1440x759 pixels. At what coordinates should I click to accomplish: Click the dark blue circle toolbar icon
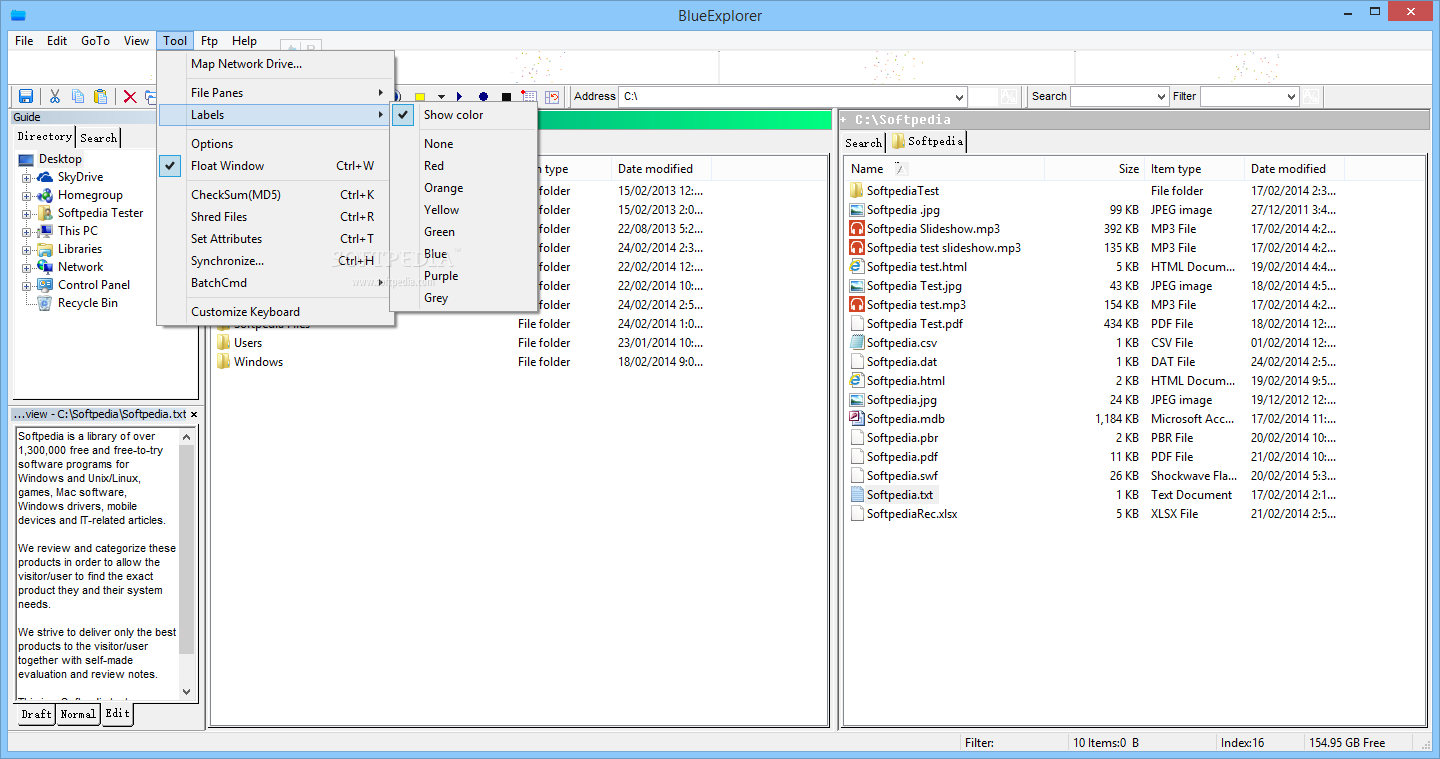(483, 97)
